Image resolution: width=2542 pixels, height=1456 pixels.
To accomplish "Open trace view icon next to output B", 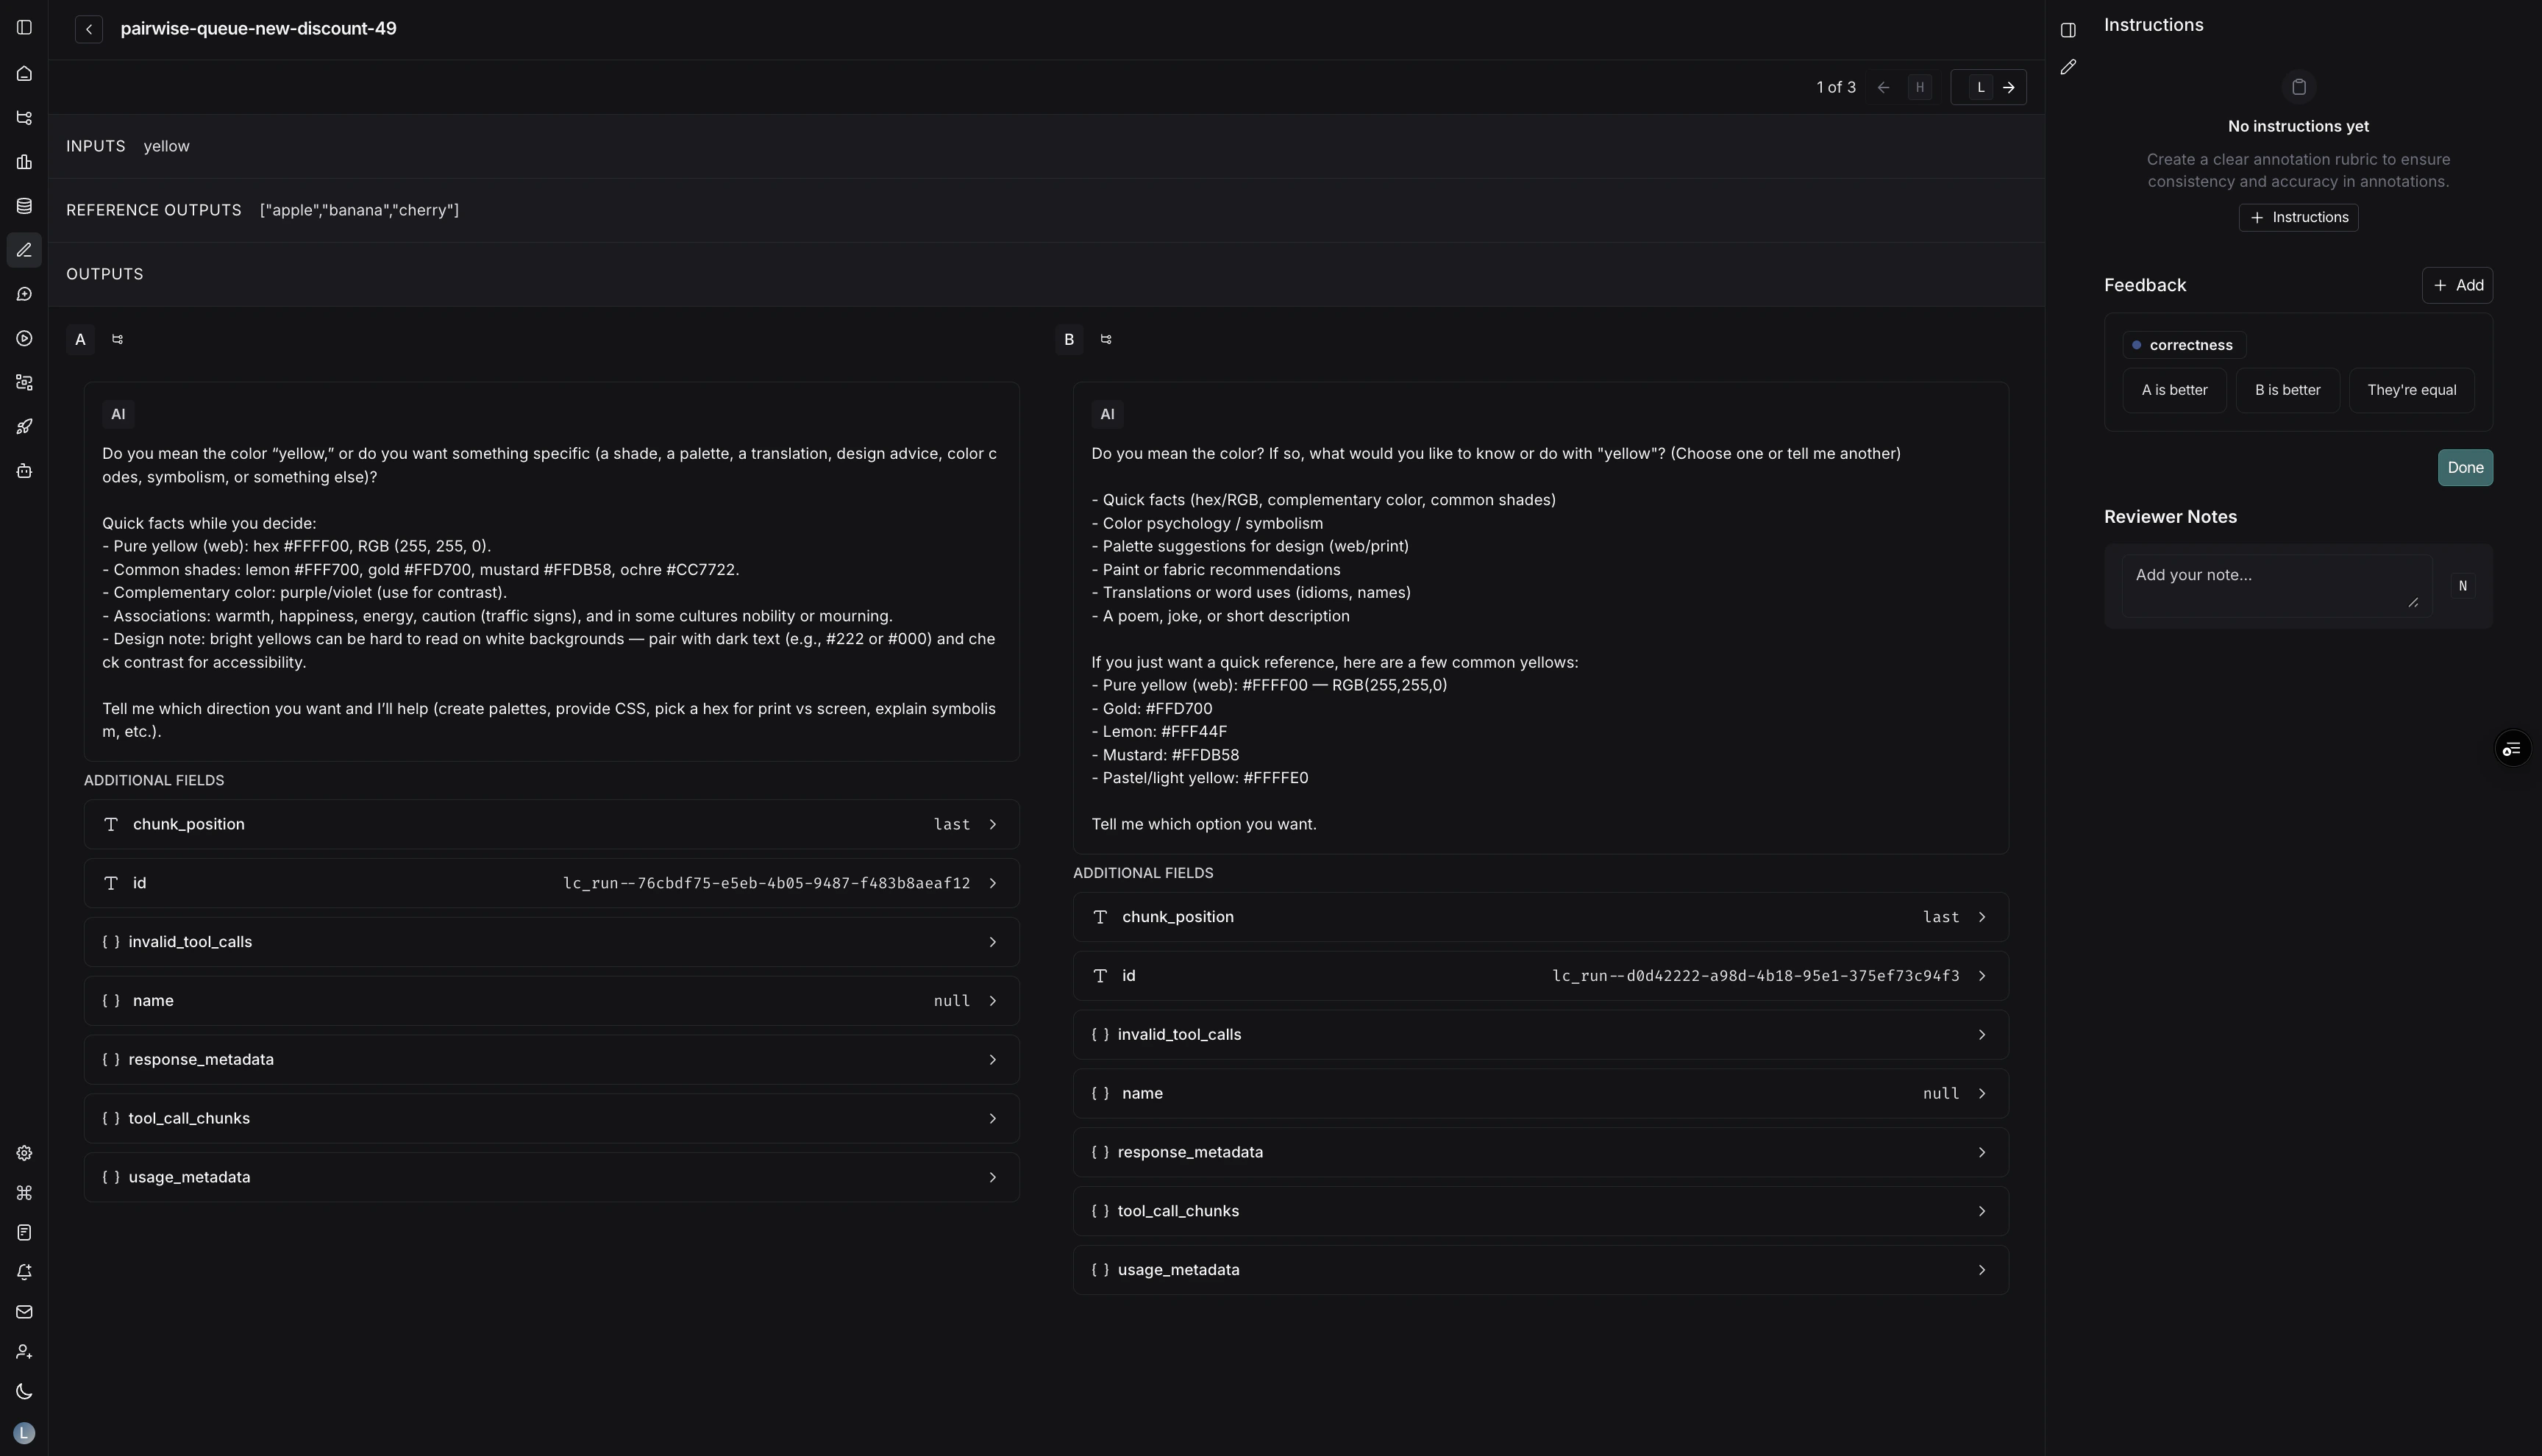I will 1106,339.
